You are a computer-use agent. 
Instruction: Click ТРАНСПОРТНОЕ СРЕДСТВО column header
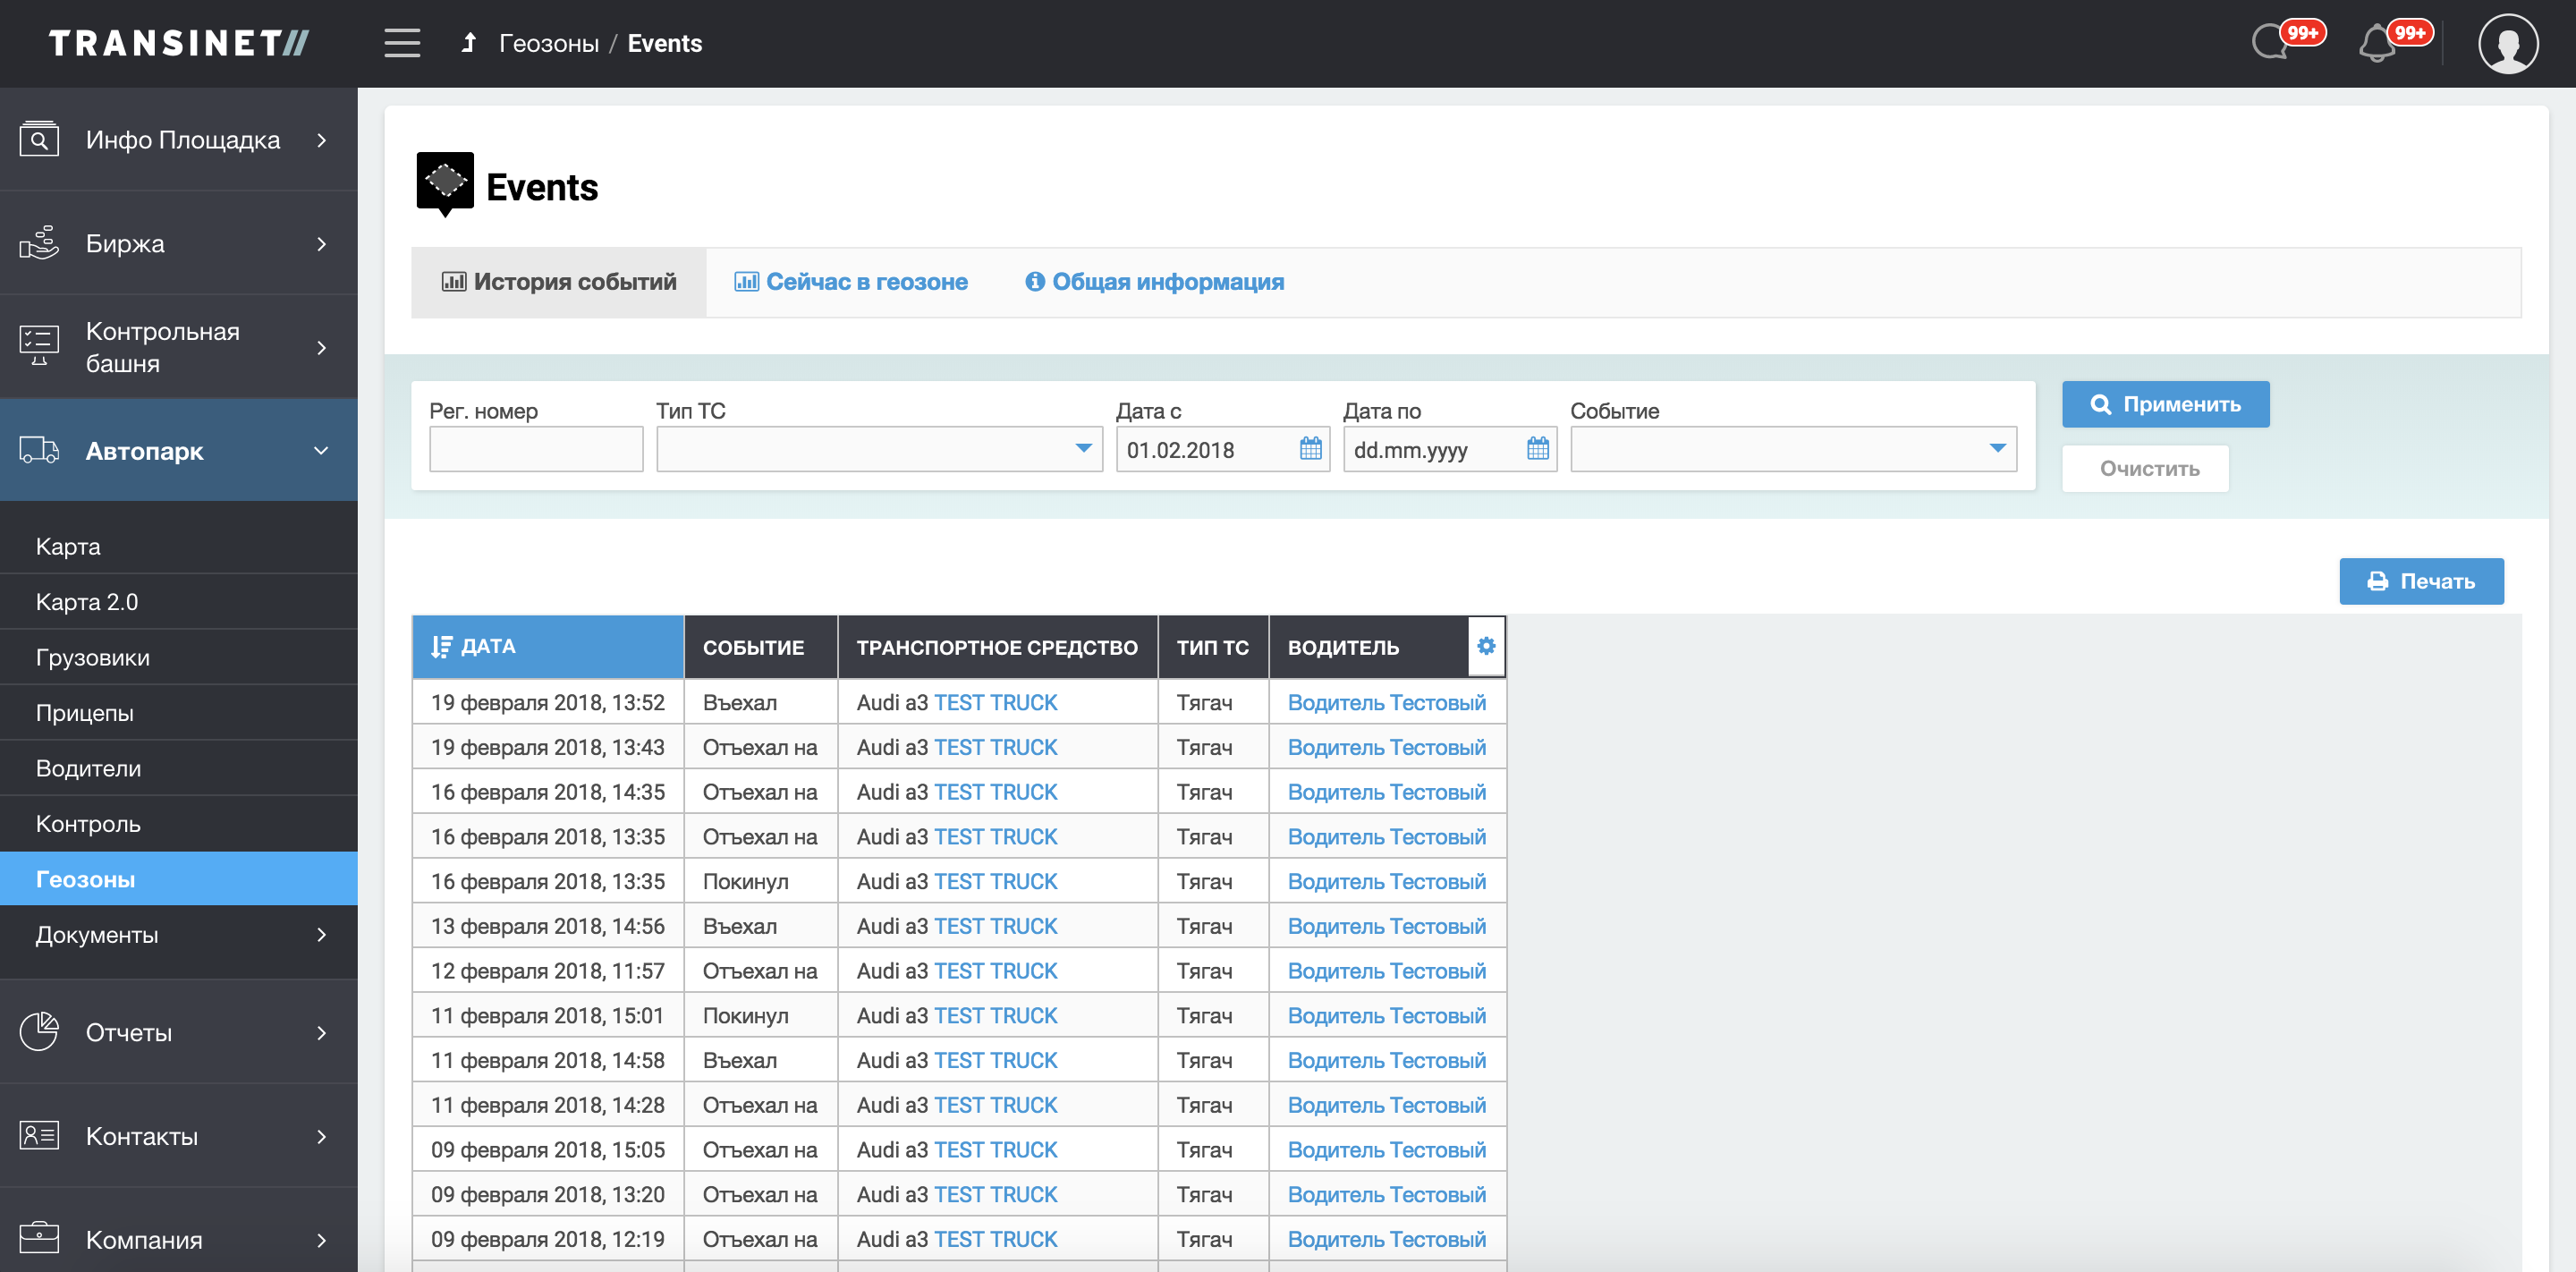click(997, 647)
